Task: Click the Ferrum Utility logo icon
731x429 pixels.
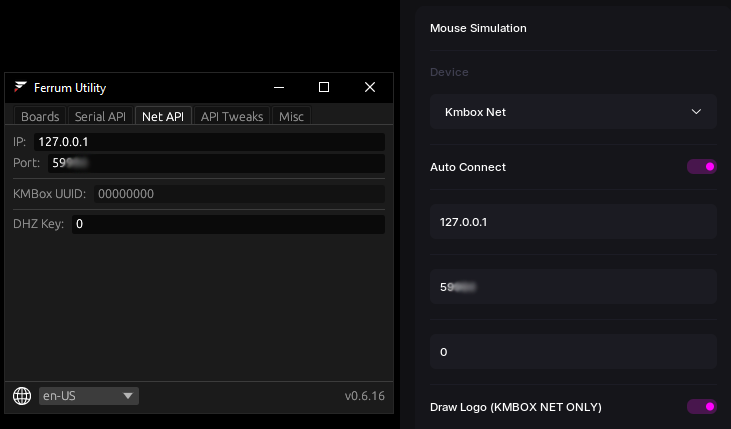Action: point(20,88)
